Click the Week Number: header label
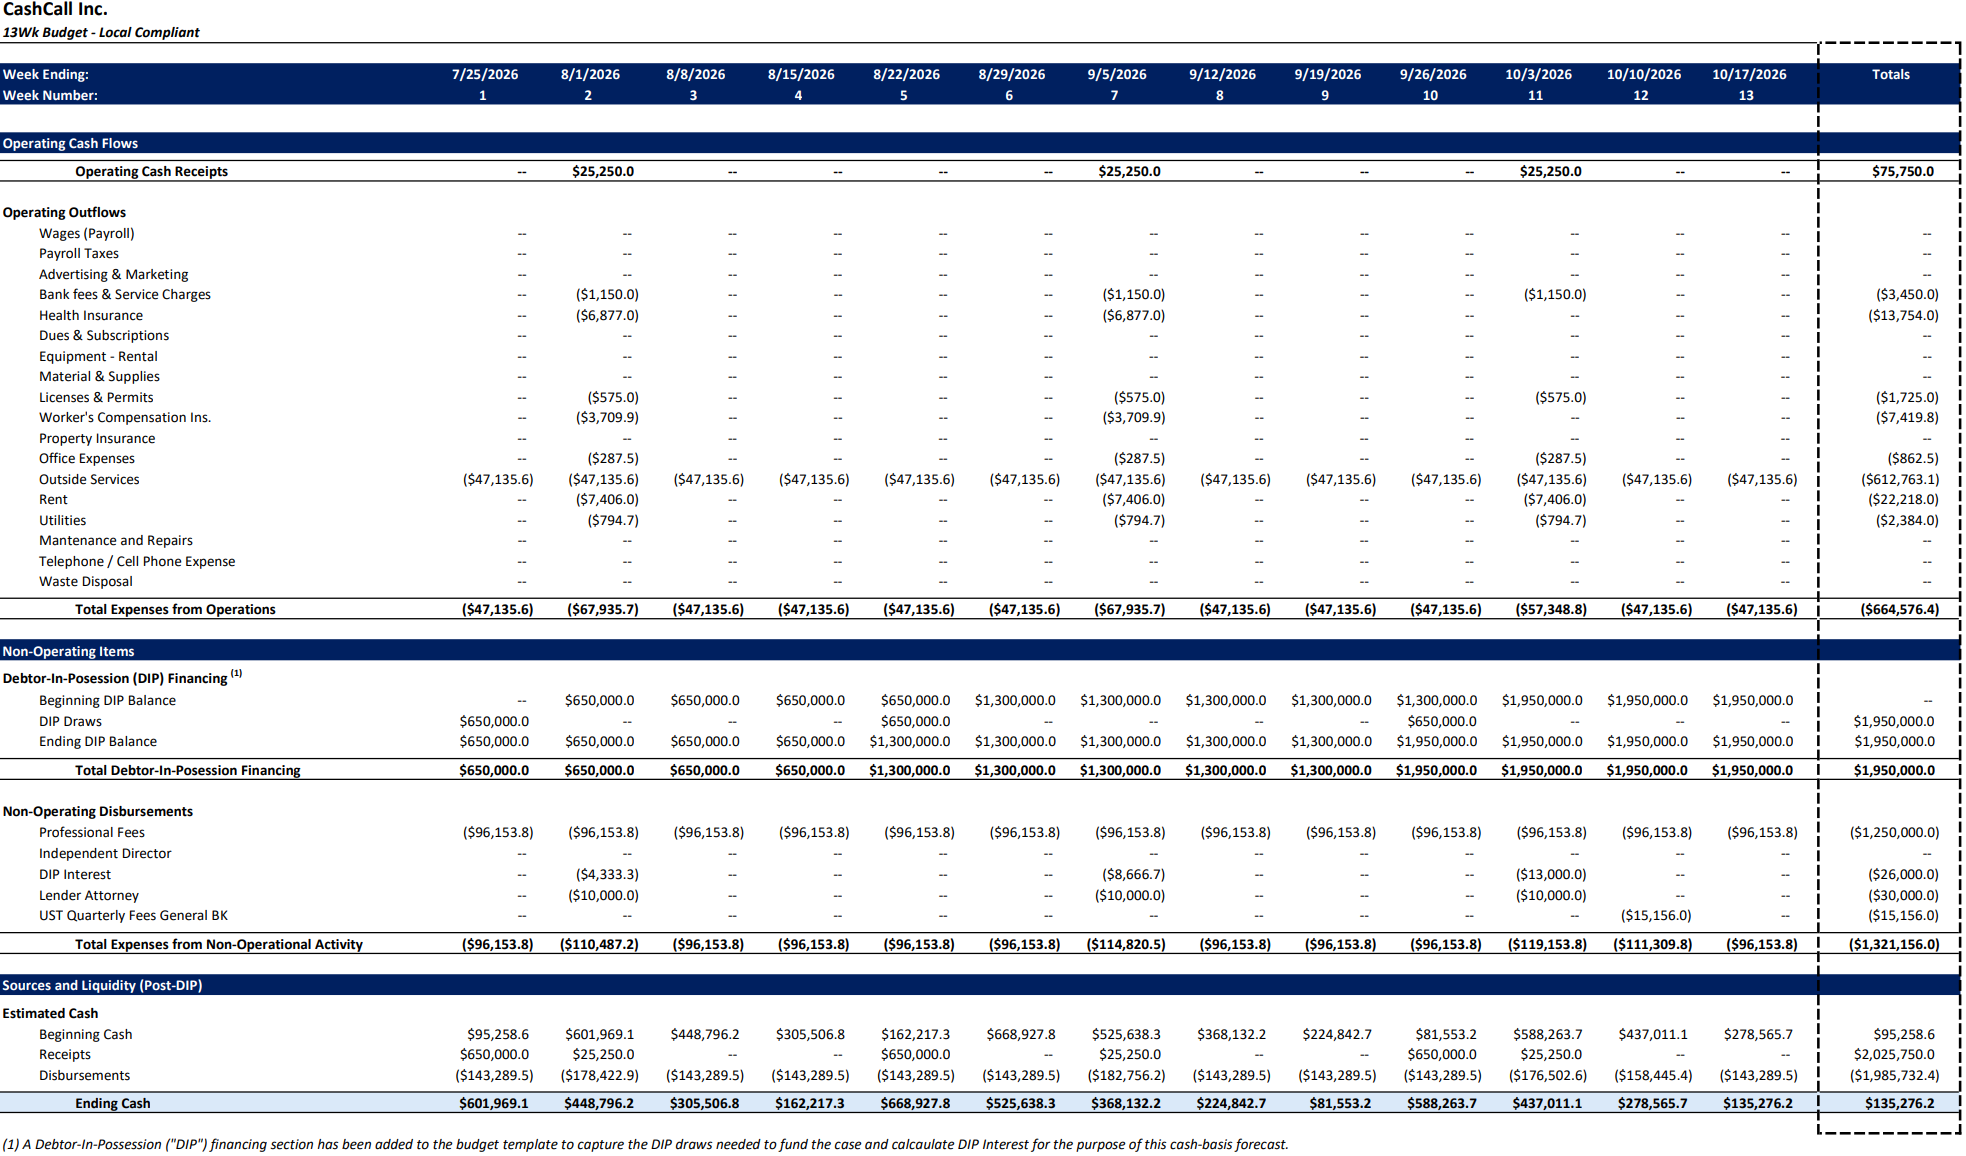This screenshot has height=1156, width=1966. [x=50, y=95]
